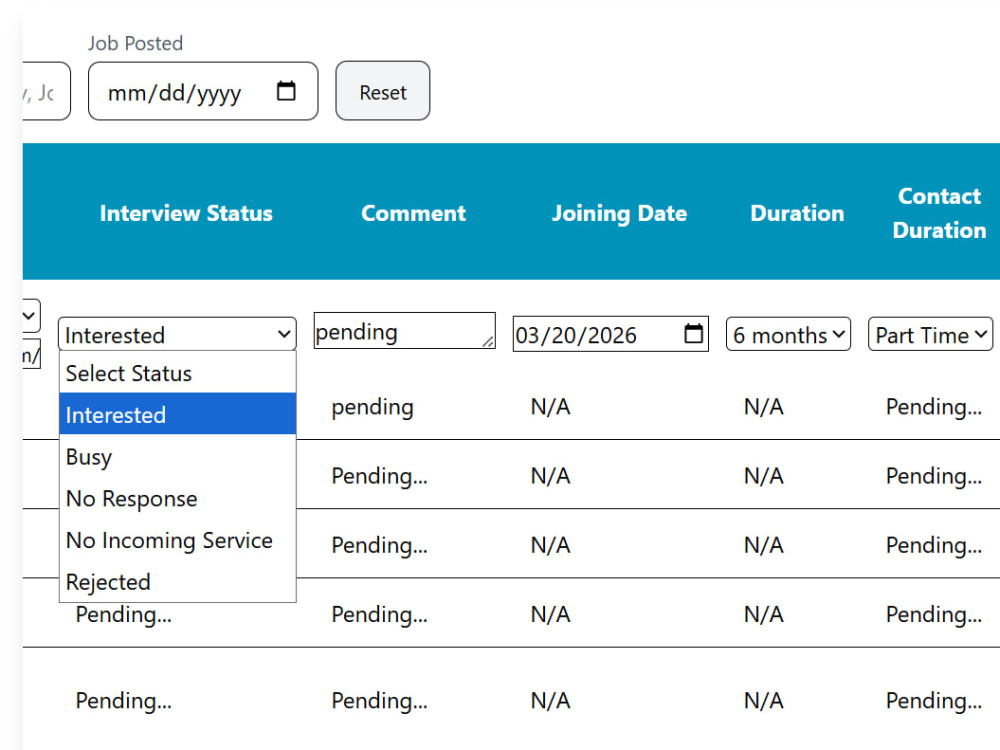1000x750 pixels.
Task: Edit the 'pending' comment text box
Action: pyautogui.click(x=404, y=330)
